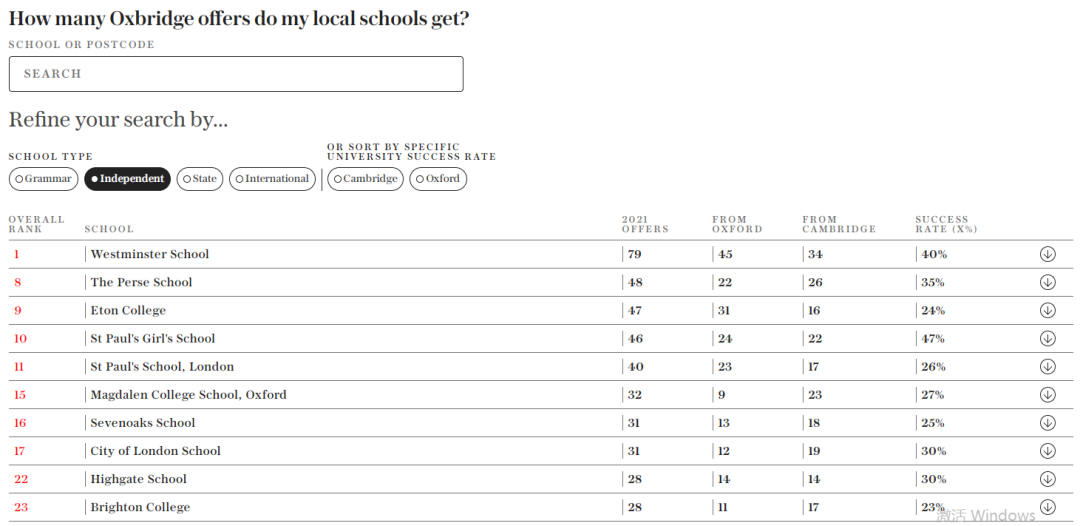Toggle the Independent school type filter

(x=127, y=179)
